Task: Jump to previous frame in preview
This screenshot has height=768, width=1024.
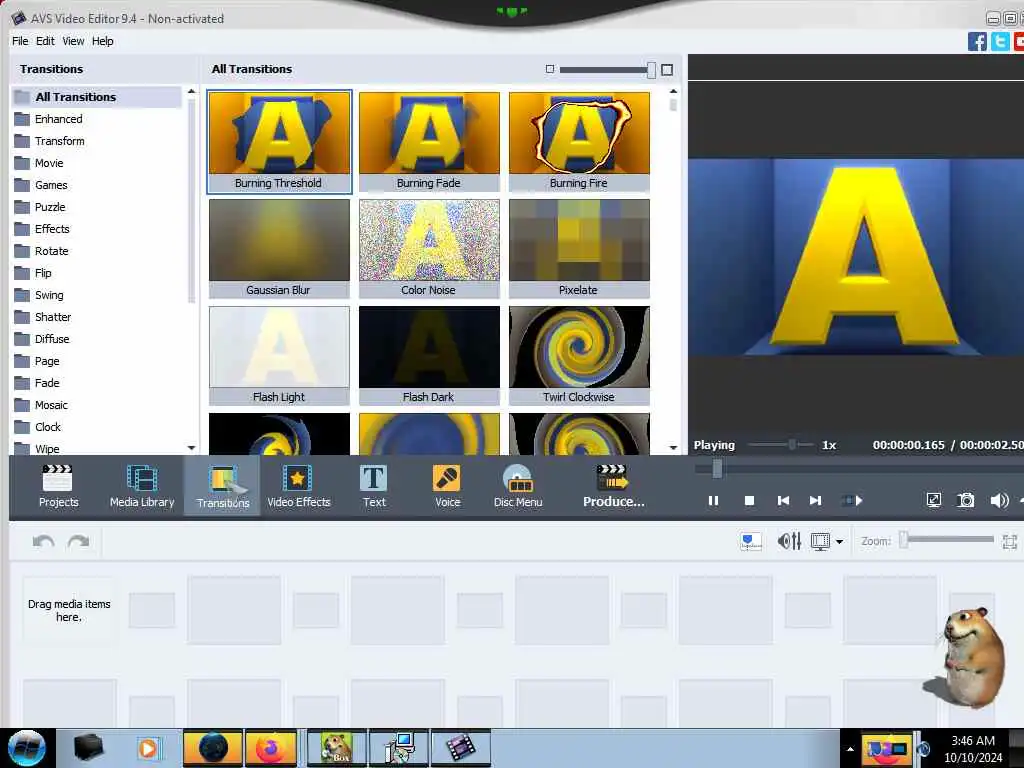Action: tap(783, 500)
